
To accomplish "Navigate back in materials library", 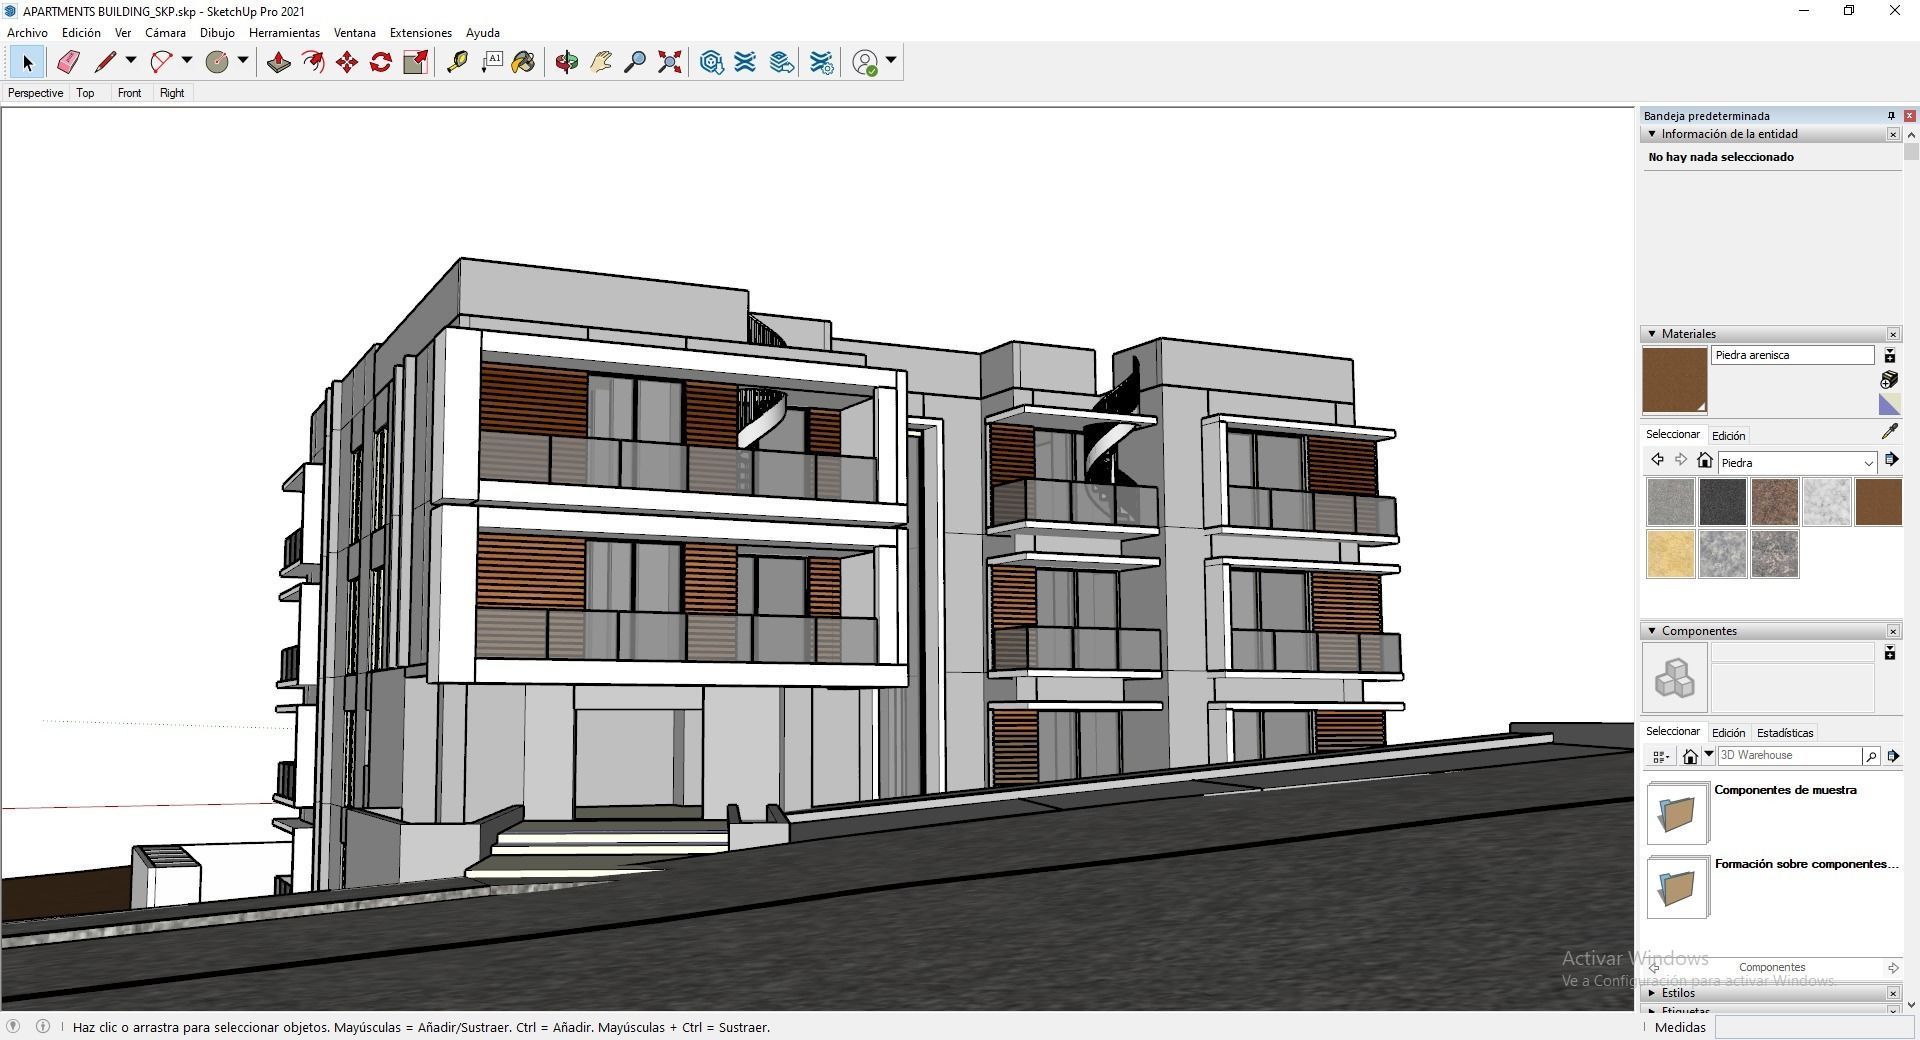I will [1657, 460].
